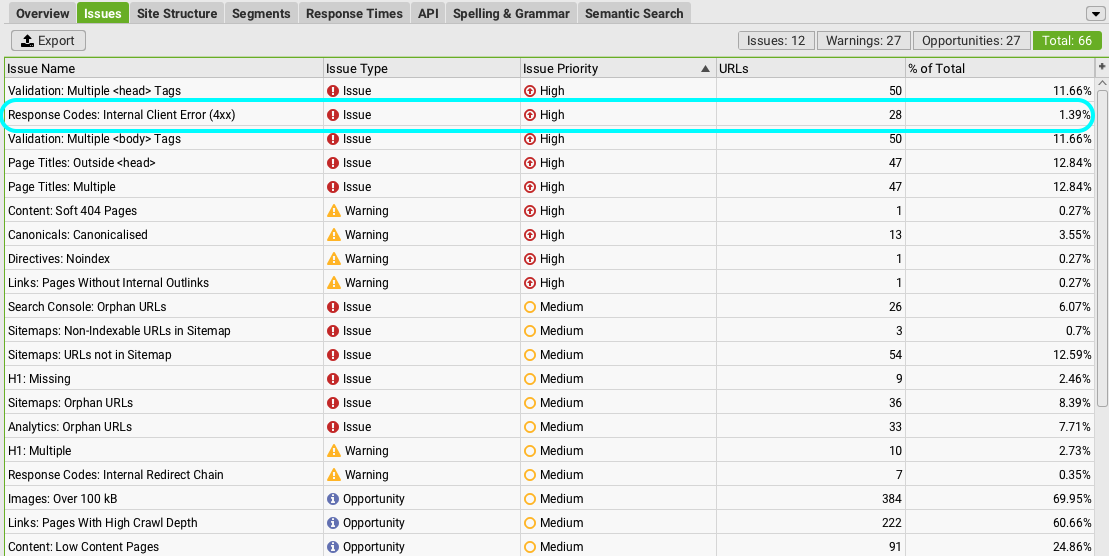Screen dimensions: 1109x556
Task: Click the 222 URLs cell
Action: (811, 523)
